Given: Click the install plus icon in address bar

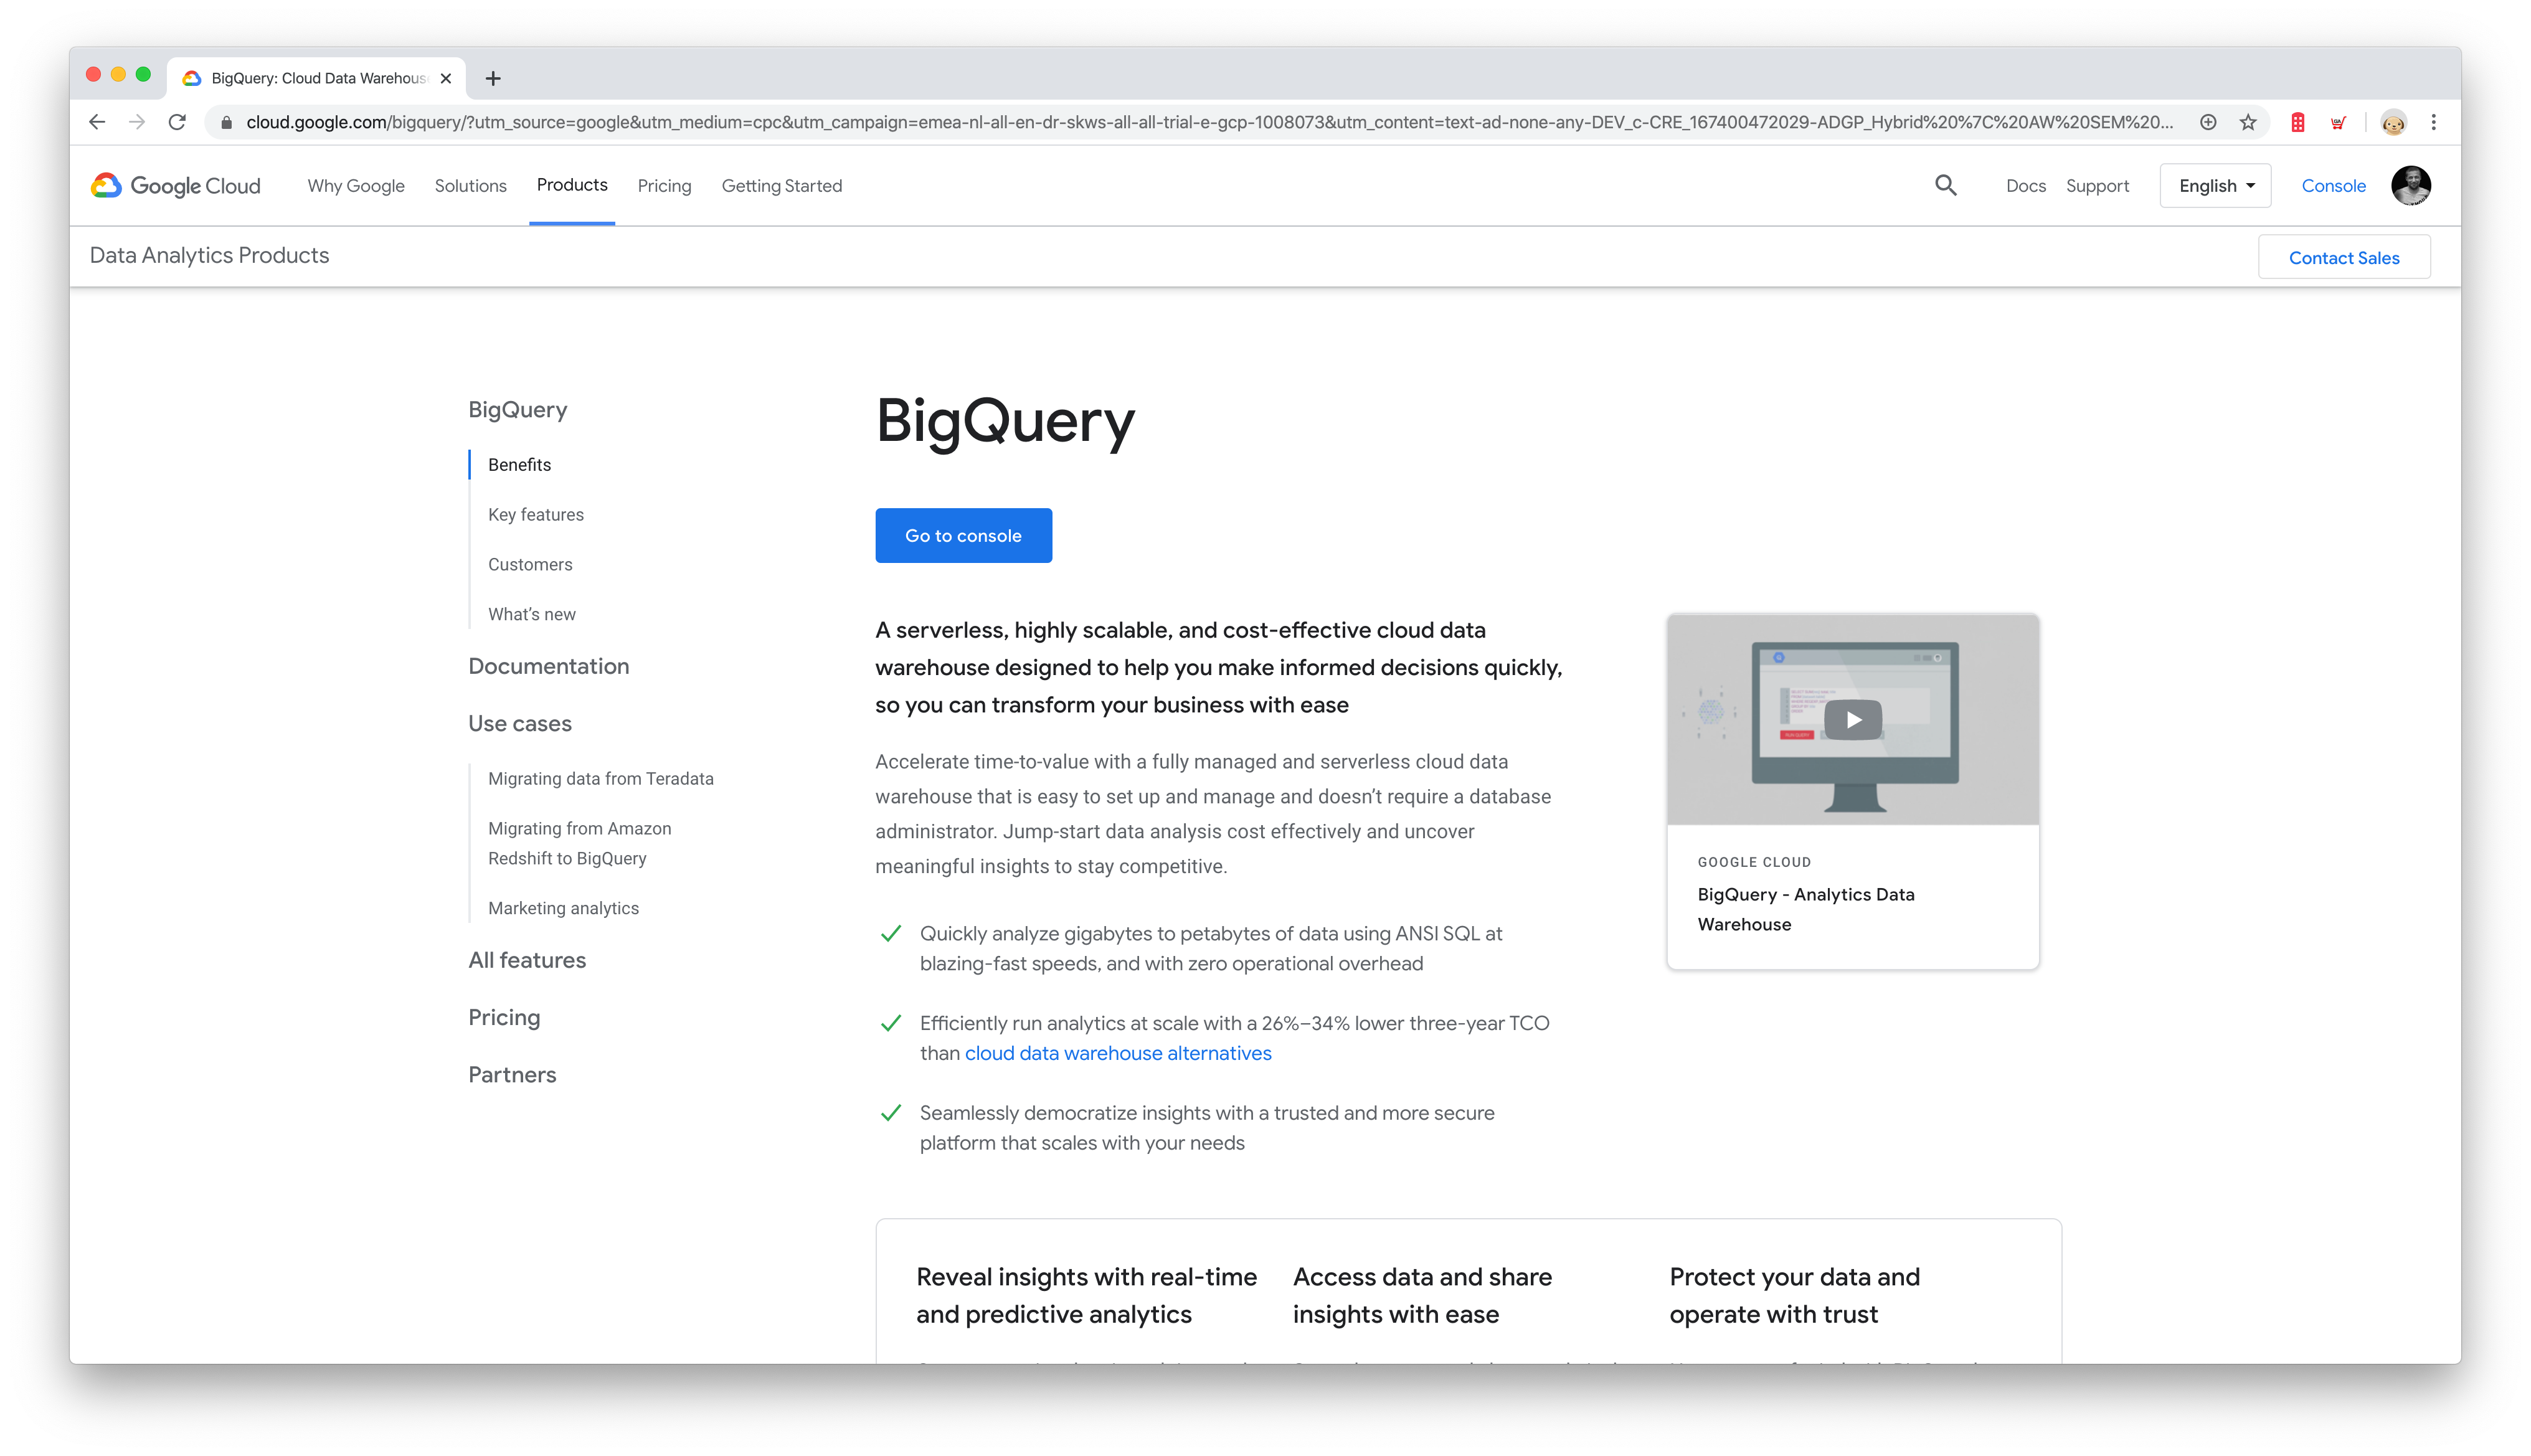Looking at the screenshot, I should (2208, 122).
